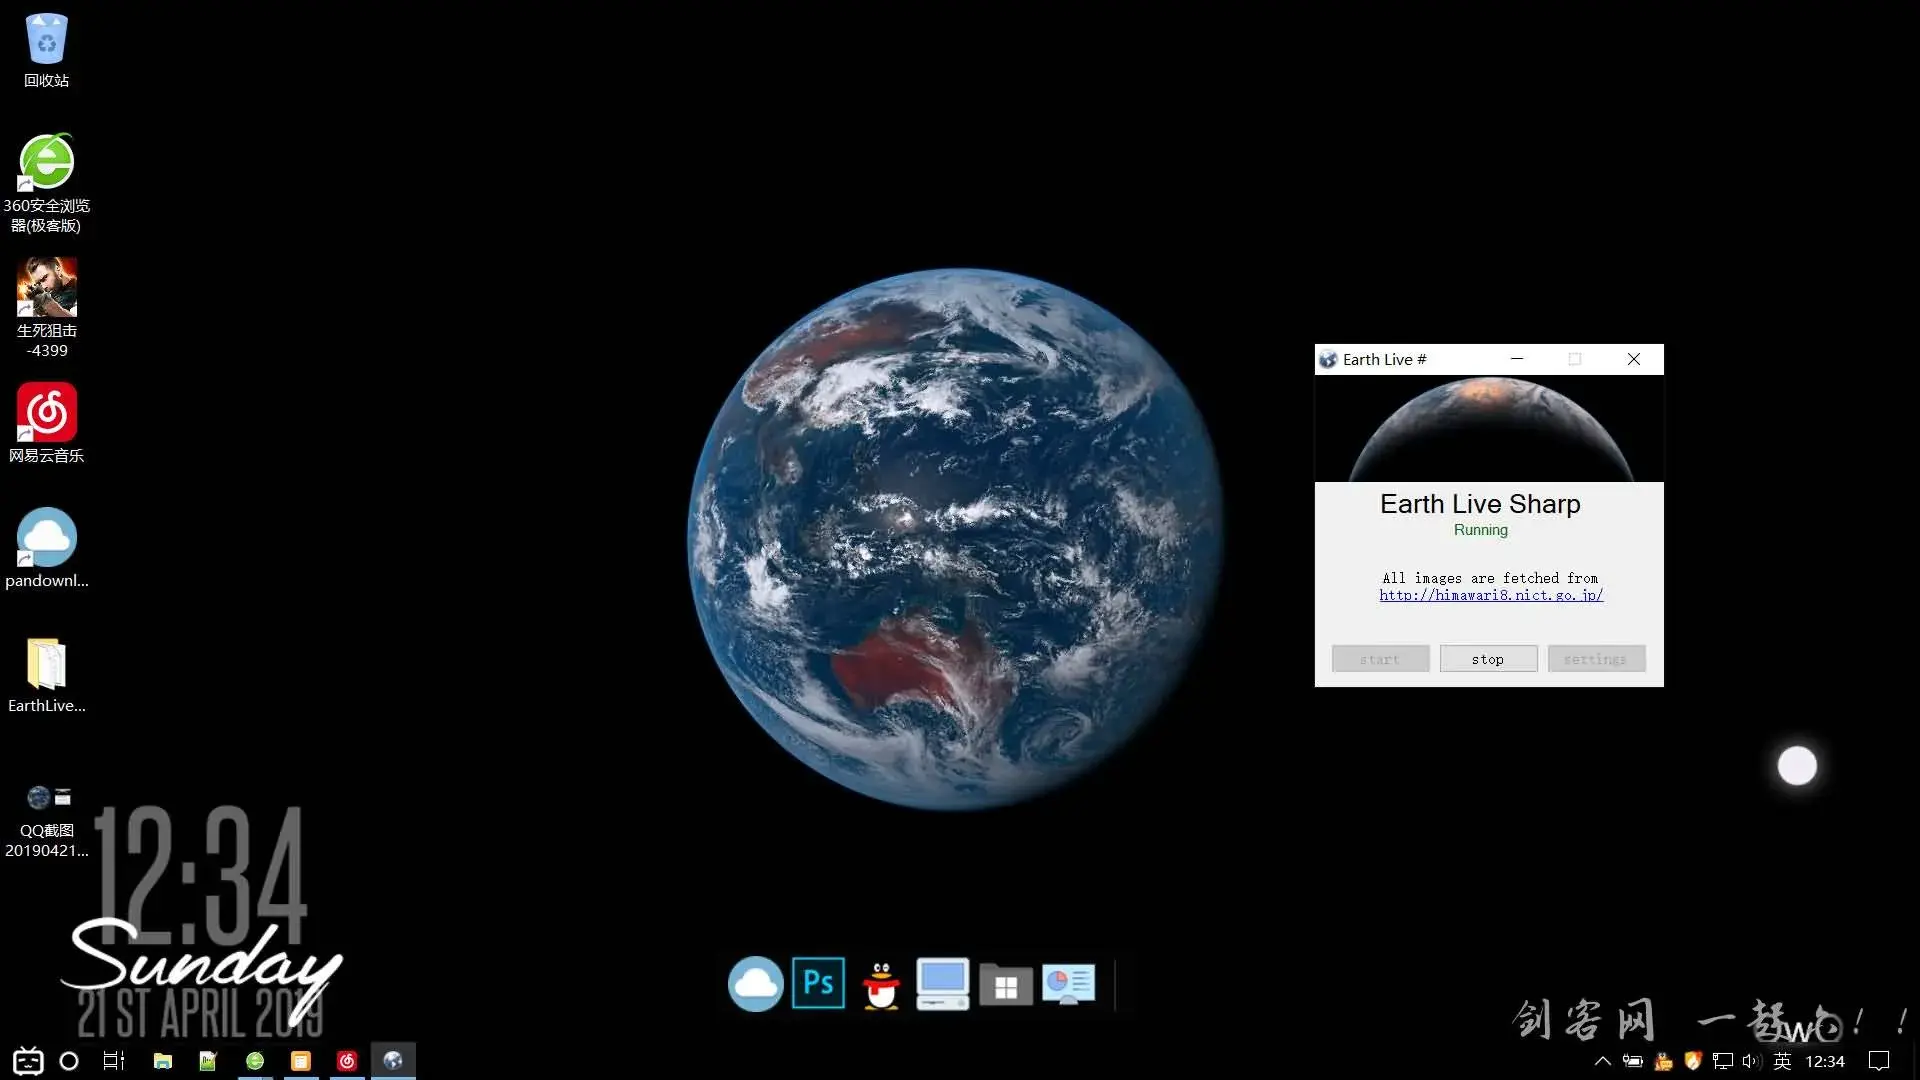This screenshot has width=1920, height=1080.
Task: Select the QQ截图 image file on desktop
Action: click(46, 822)
